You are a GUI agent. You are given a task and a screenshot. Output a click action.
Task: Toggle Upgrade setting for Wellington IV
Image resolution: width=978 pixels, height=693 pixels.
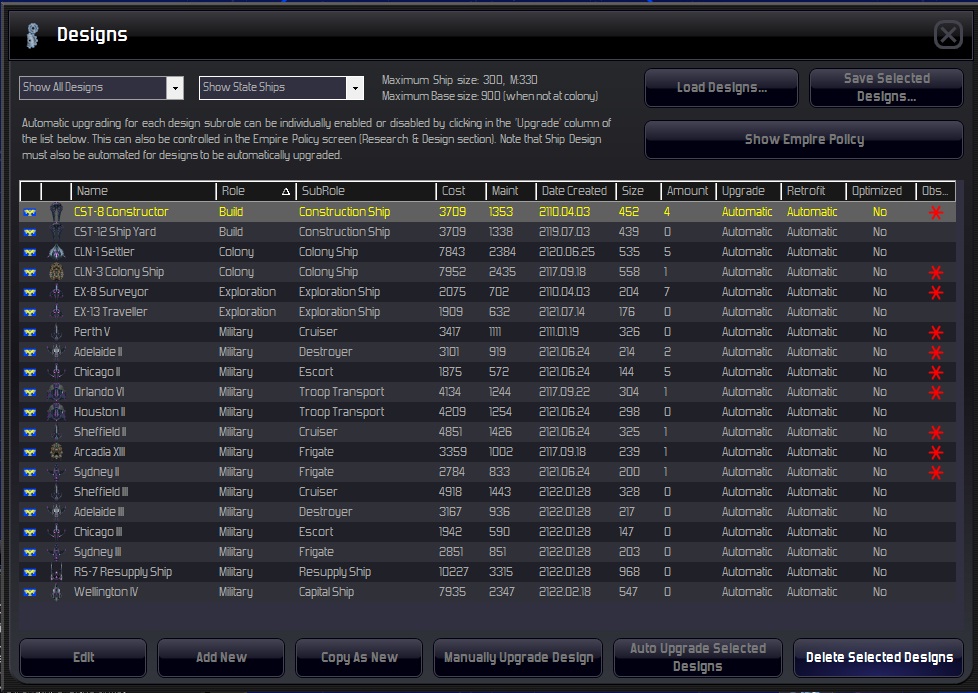(747, 592)
